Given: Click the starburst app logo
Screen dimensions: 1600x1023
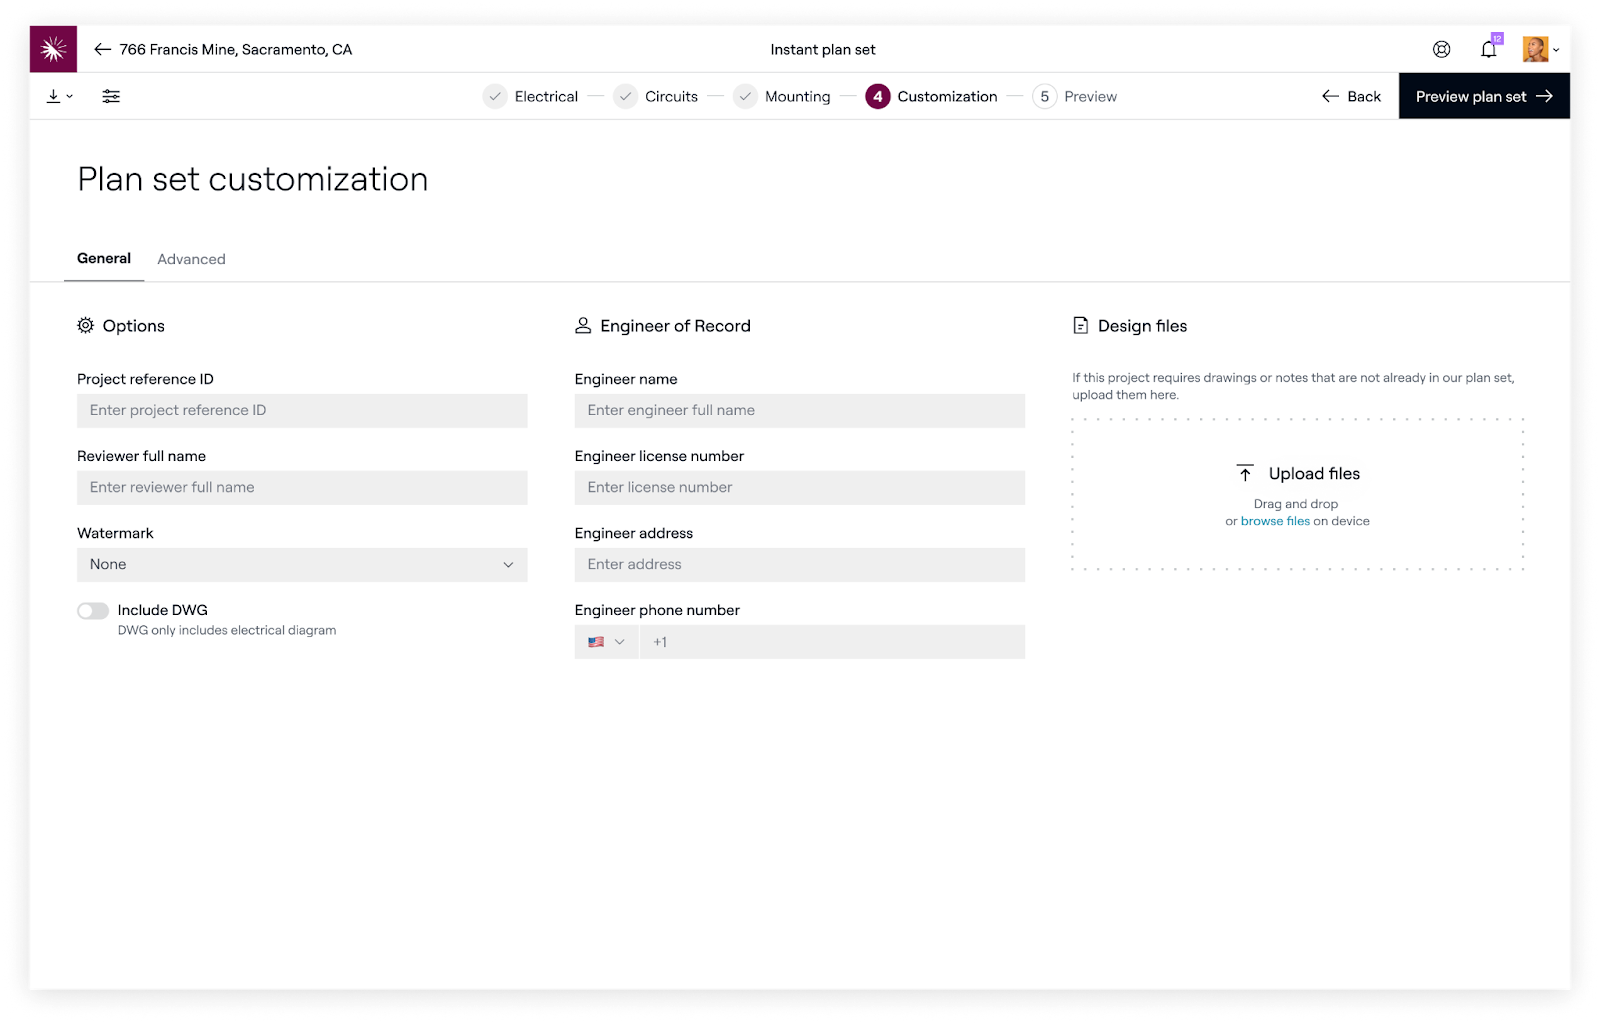Looking at the screenshot, I should [53, 49].
